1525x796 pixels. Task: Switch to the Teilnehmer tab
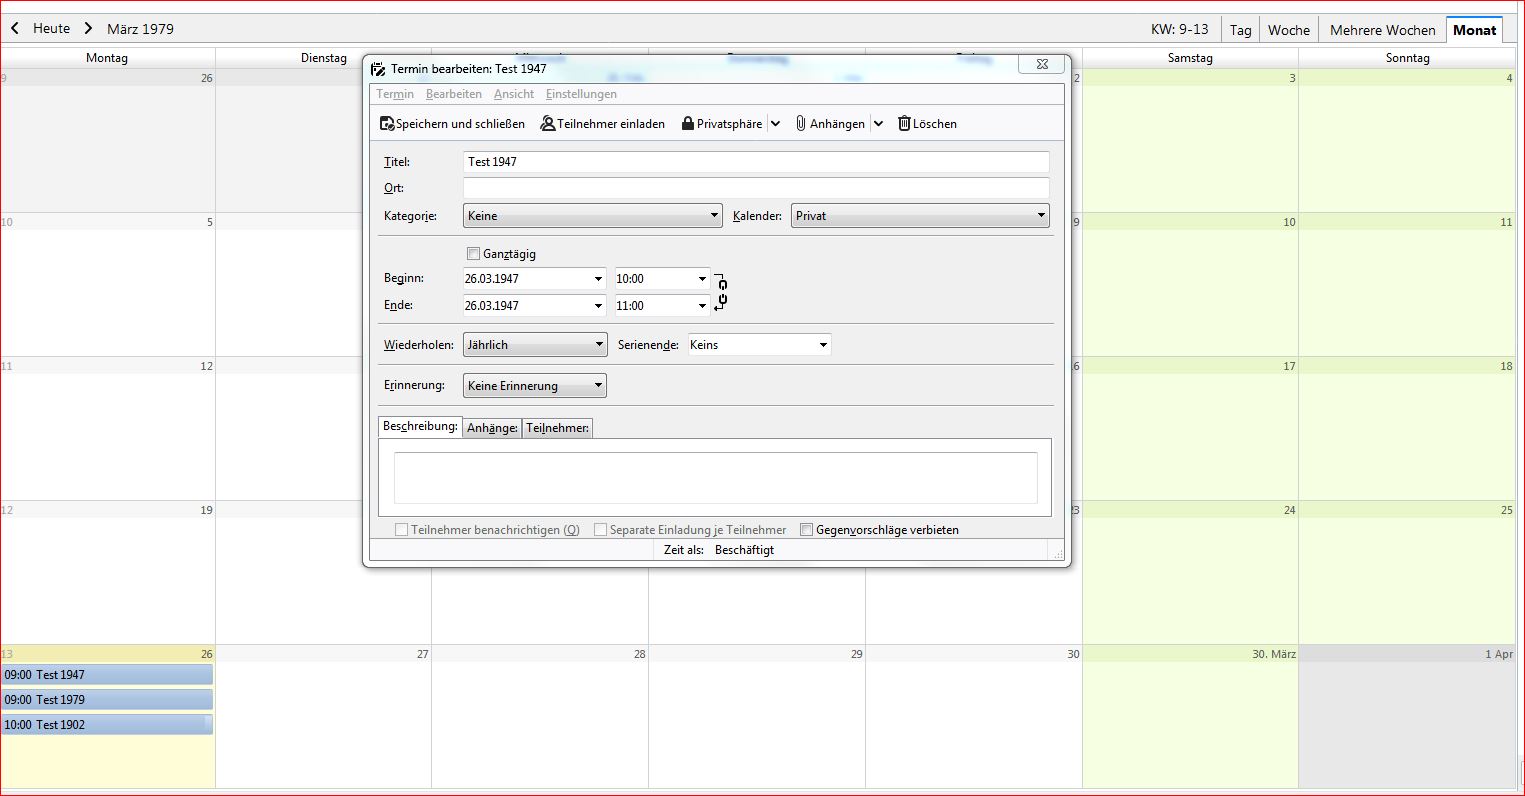point(557,428)
